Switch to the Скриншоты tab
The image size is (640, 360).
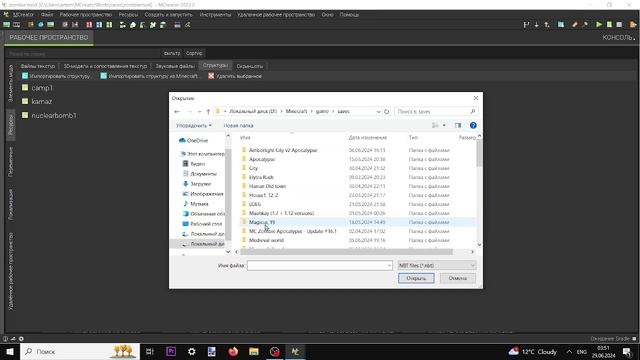coord(250,66)
